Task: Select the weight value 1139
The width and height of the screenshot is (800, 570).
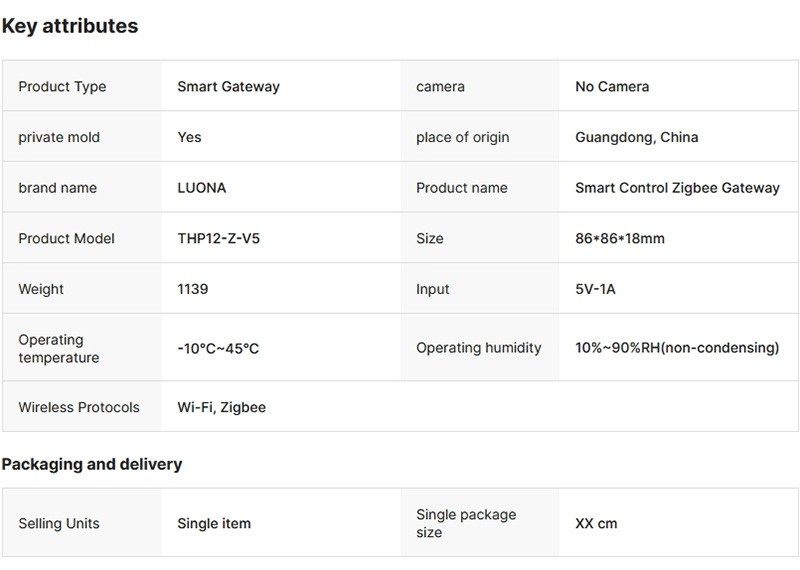Action: [x=193, y=289]
